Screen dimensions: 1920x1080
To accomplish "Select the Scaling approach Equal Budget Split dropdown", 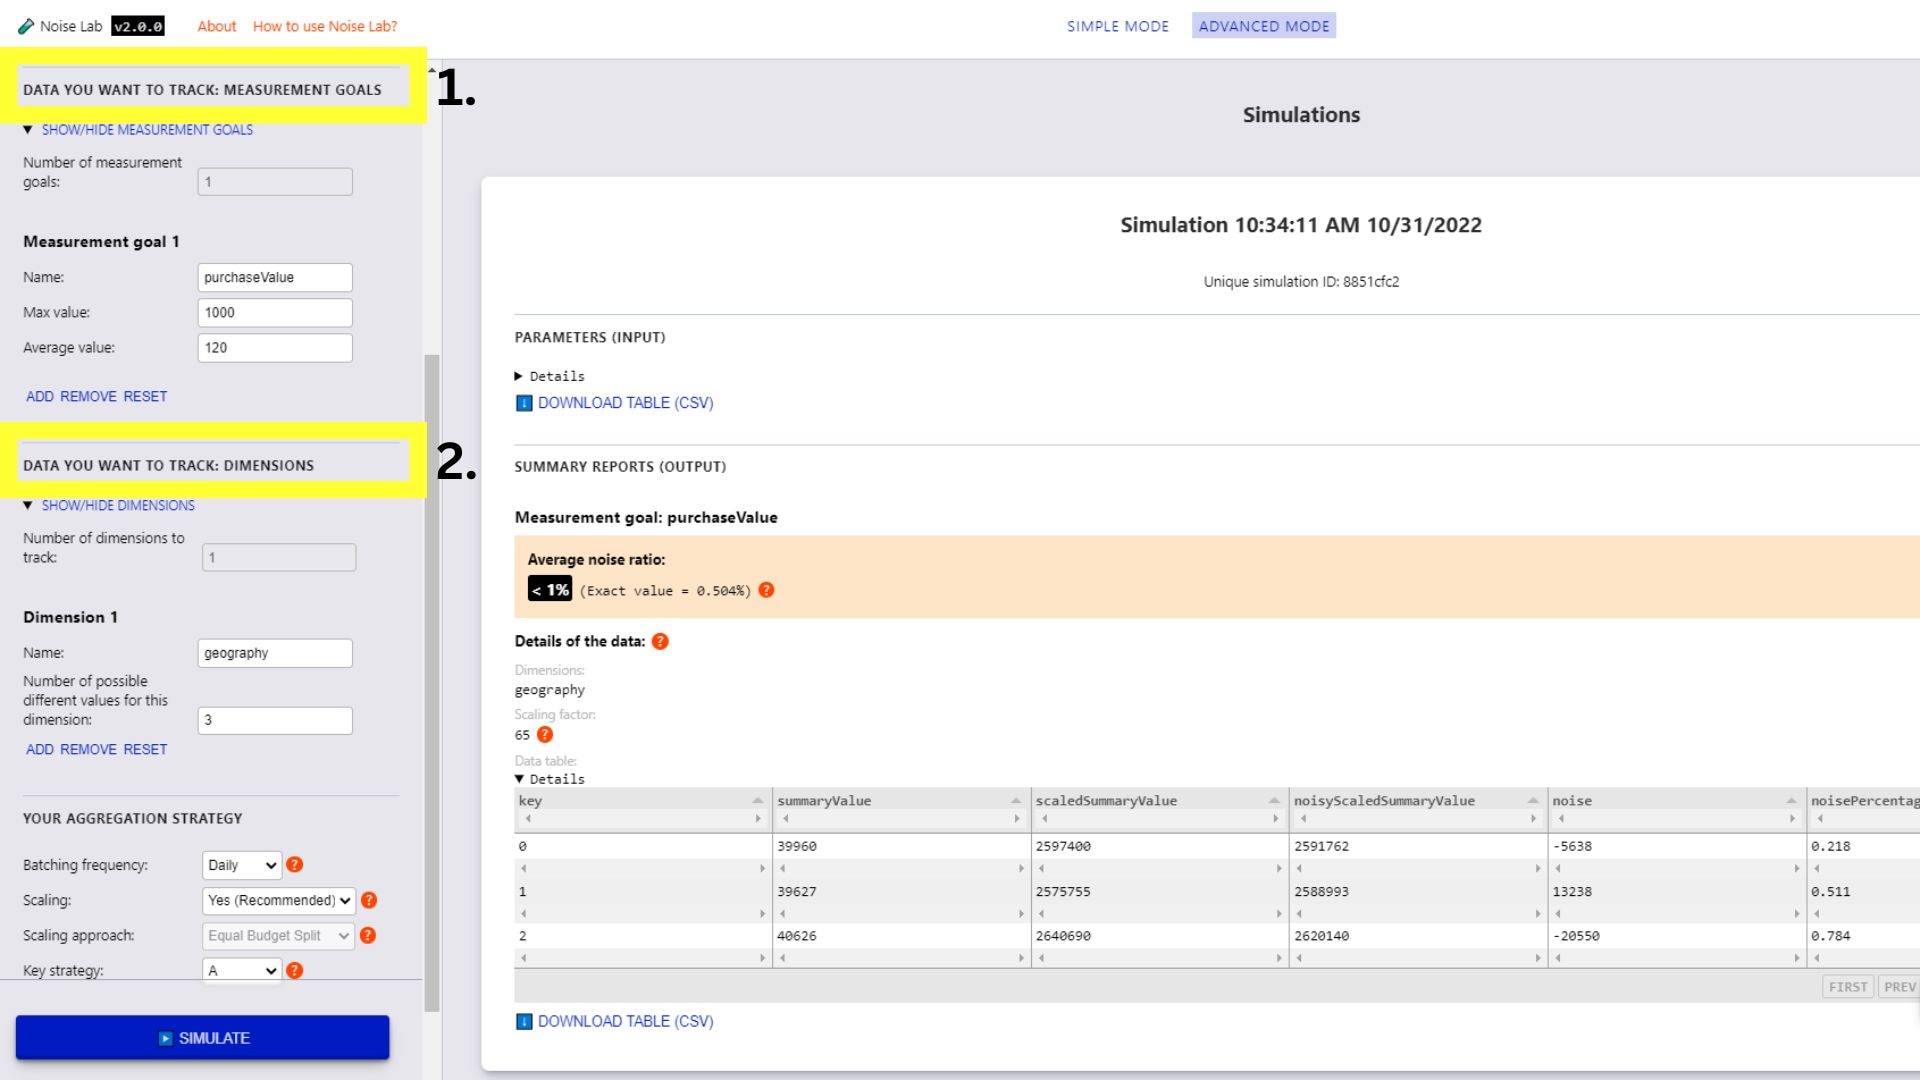I will tap(278, 935).
